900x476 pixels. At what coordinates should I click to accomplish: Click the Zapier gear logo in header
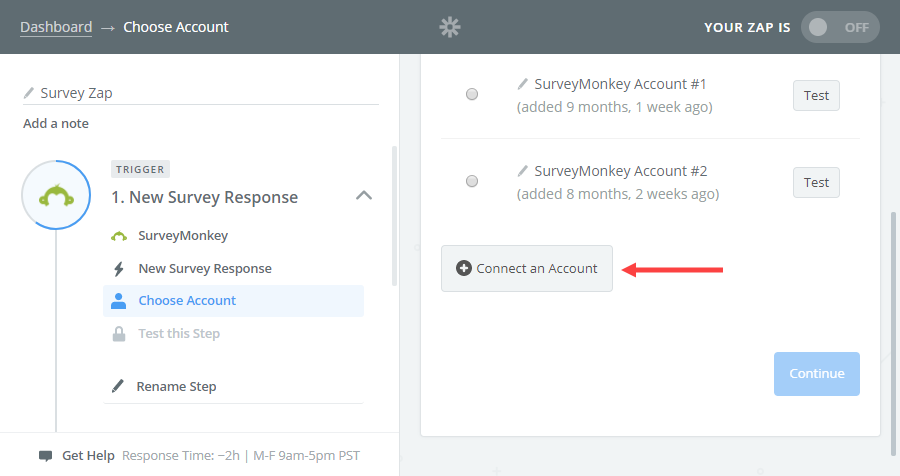click(450, 27)
